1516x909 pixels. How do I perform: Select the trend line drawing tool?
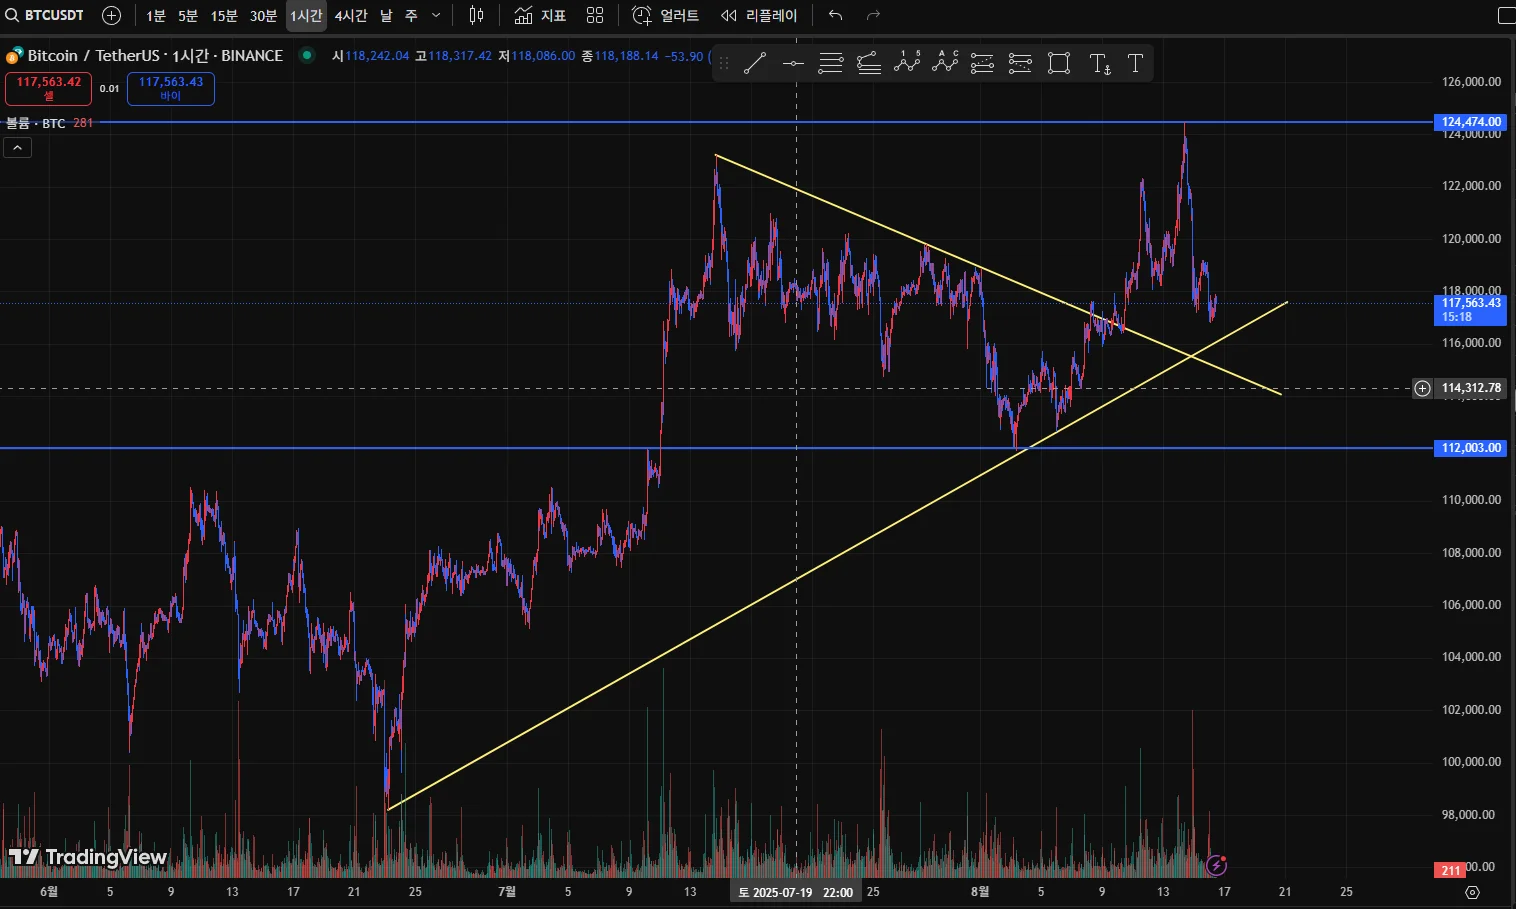point(755,64)
